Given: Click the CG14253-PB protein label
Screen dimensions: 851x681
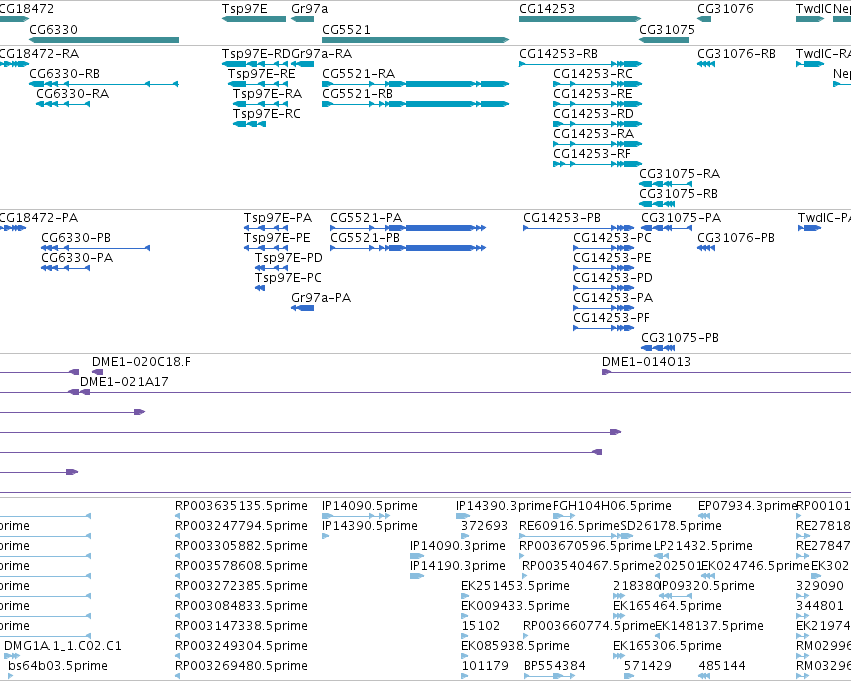Looking at the screenshot, I should click(562, 218).
